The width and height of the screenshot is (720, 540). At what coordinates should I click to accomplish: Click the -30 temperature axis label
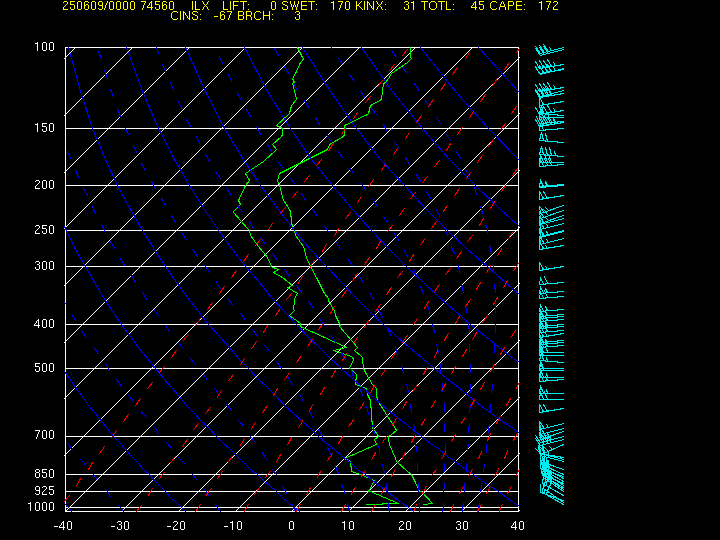tap(120, 526)
